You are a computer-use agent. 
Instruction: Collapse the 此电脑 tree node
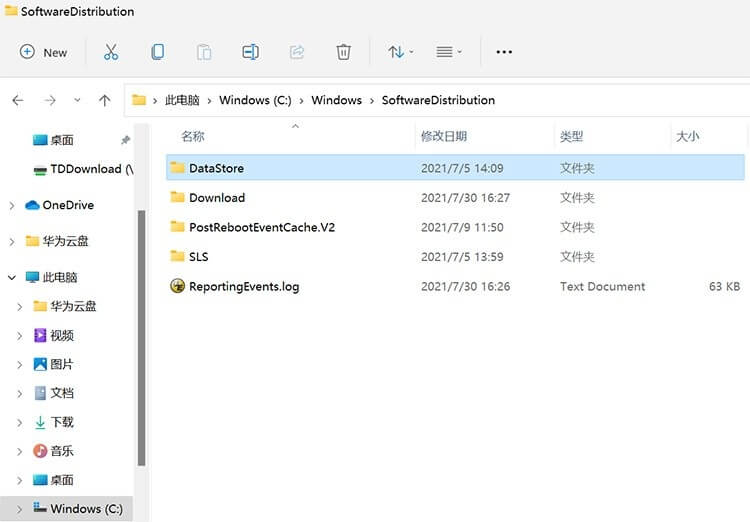coord(11,277)
